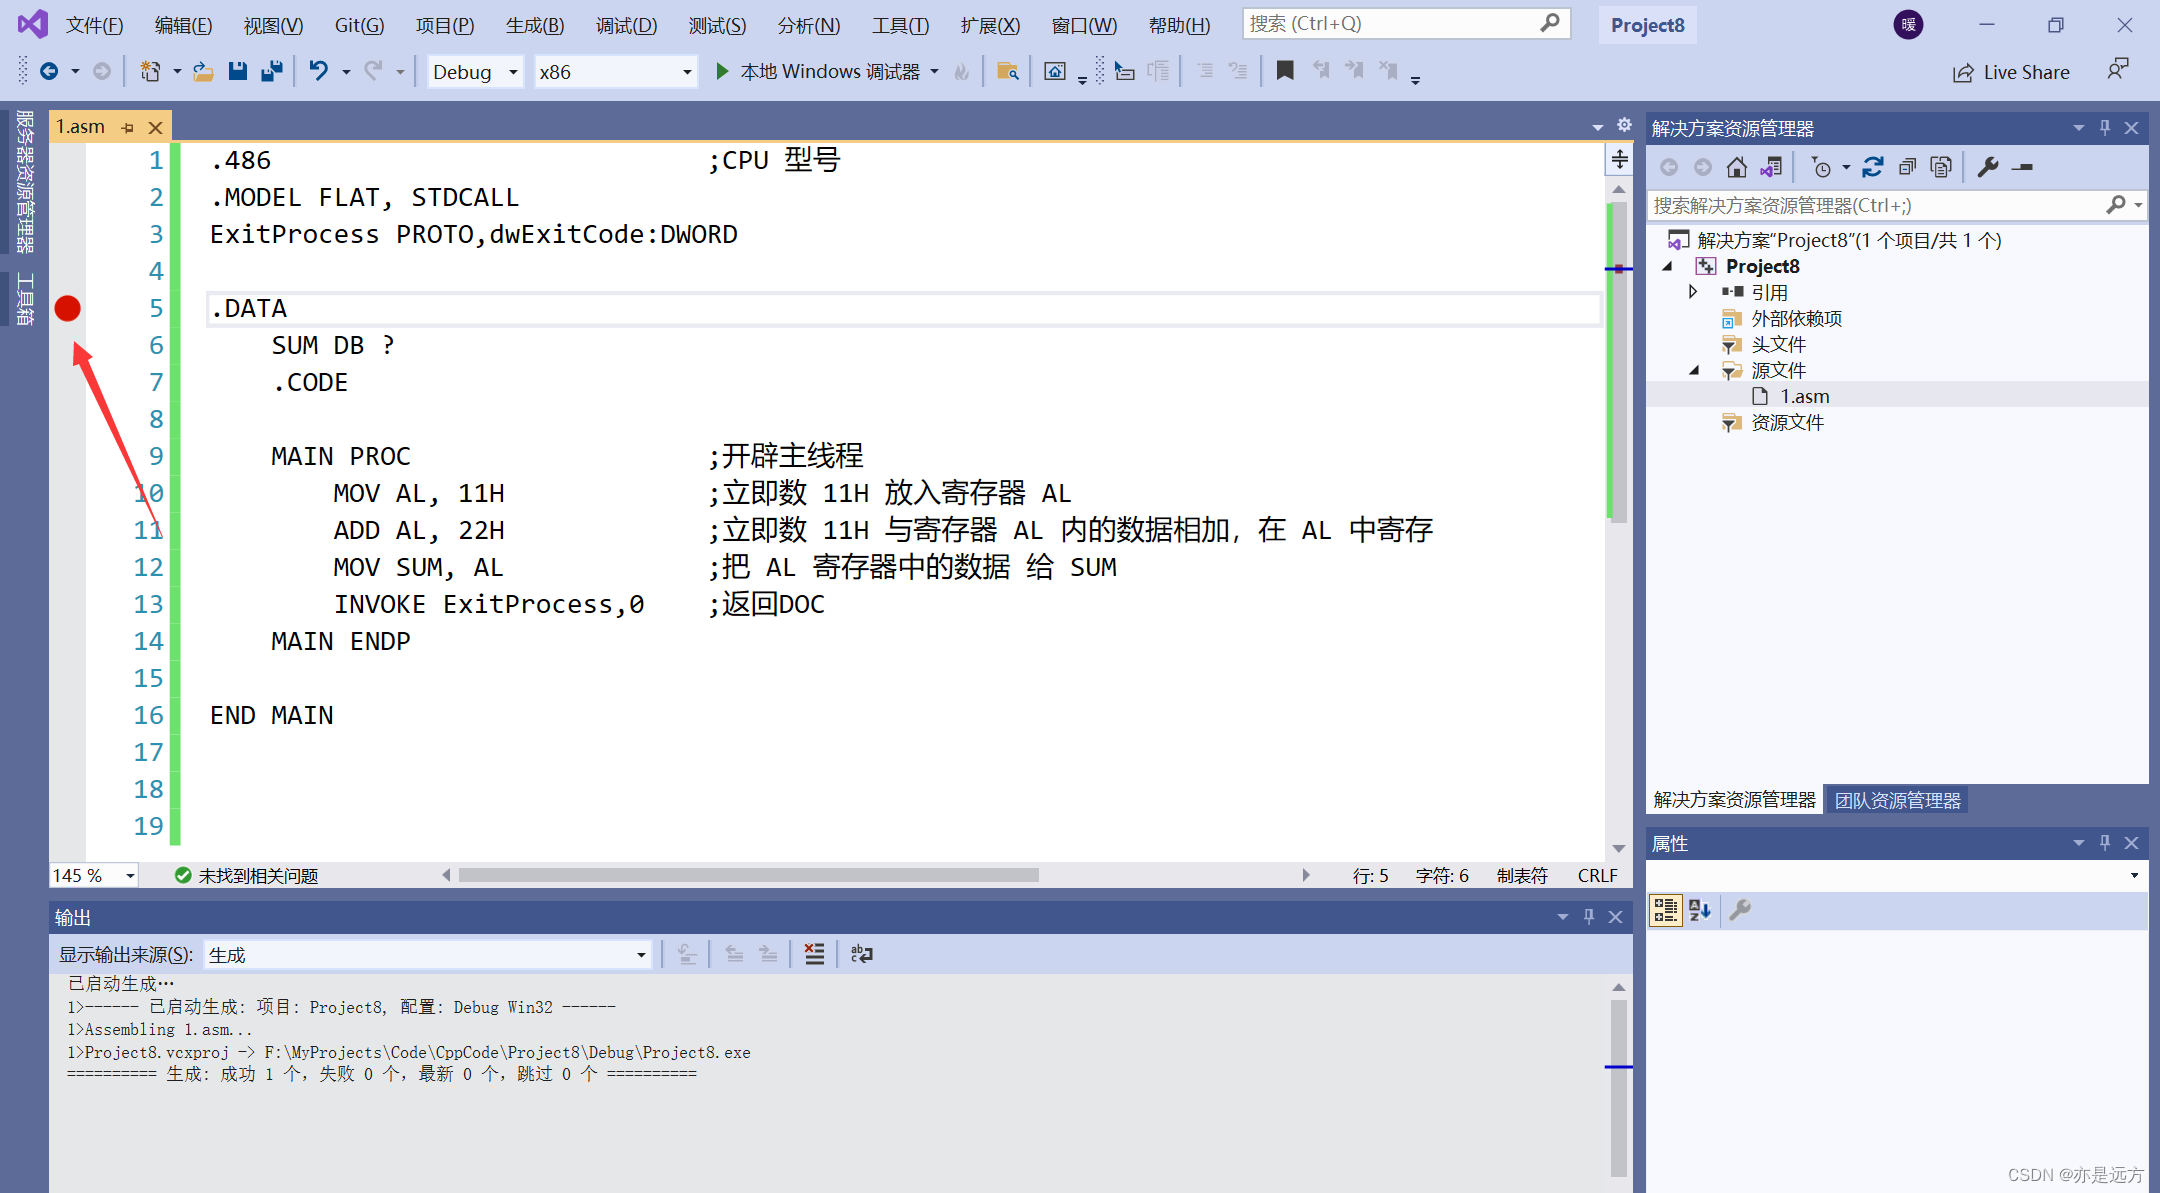Open the 调试(D) menu
This screenshot has height=1193, width=2160.
626,25
